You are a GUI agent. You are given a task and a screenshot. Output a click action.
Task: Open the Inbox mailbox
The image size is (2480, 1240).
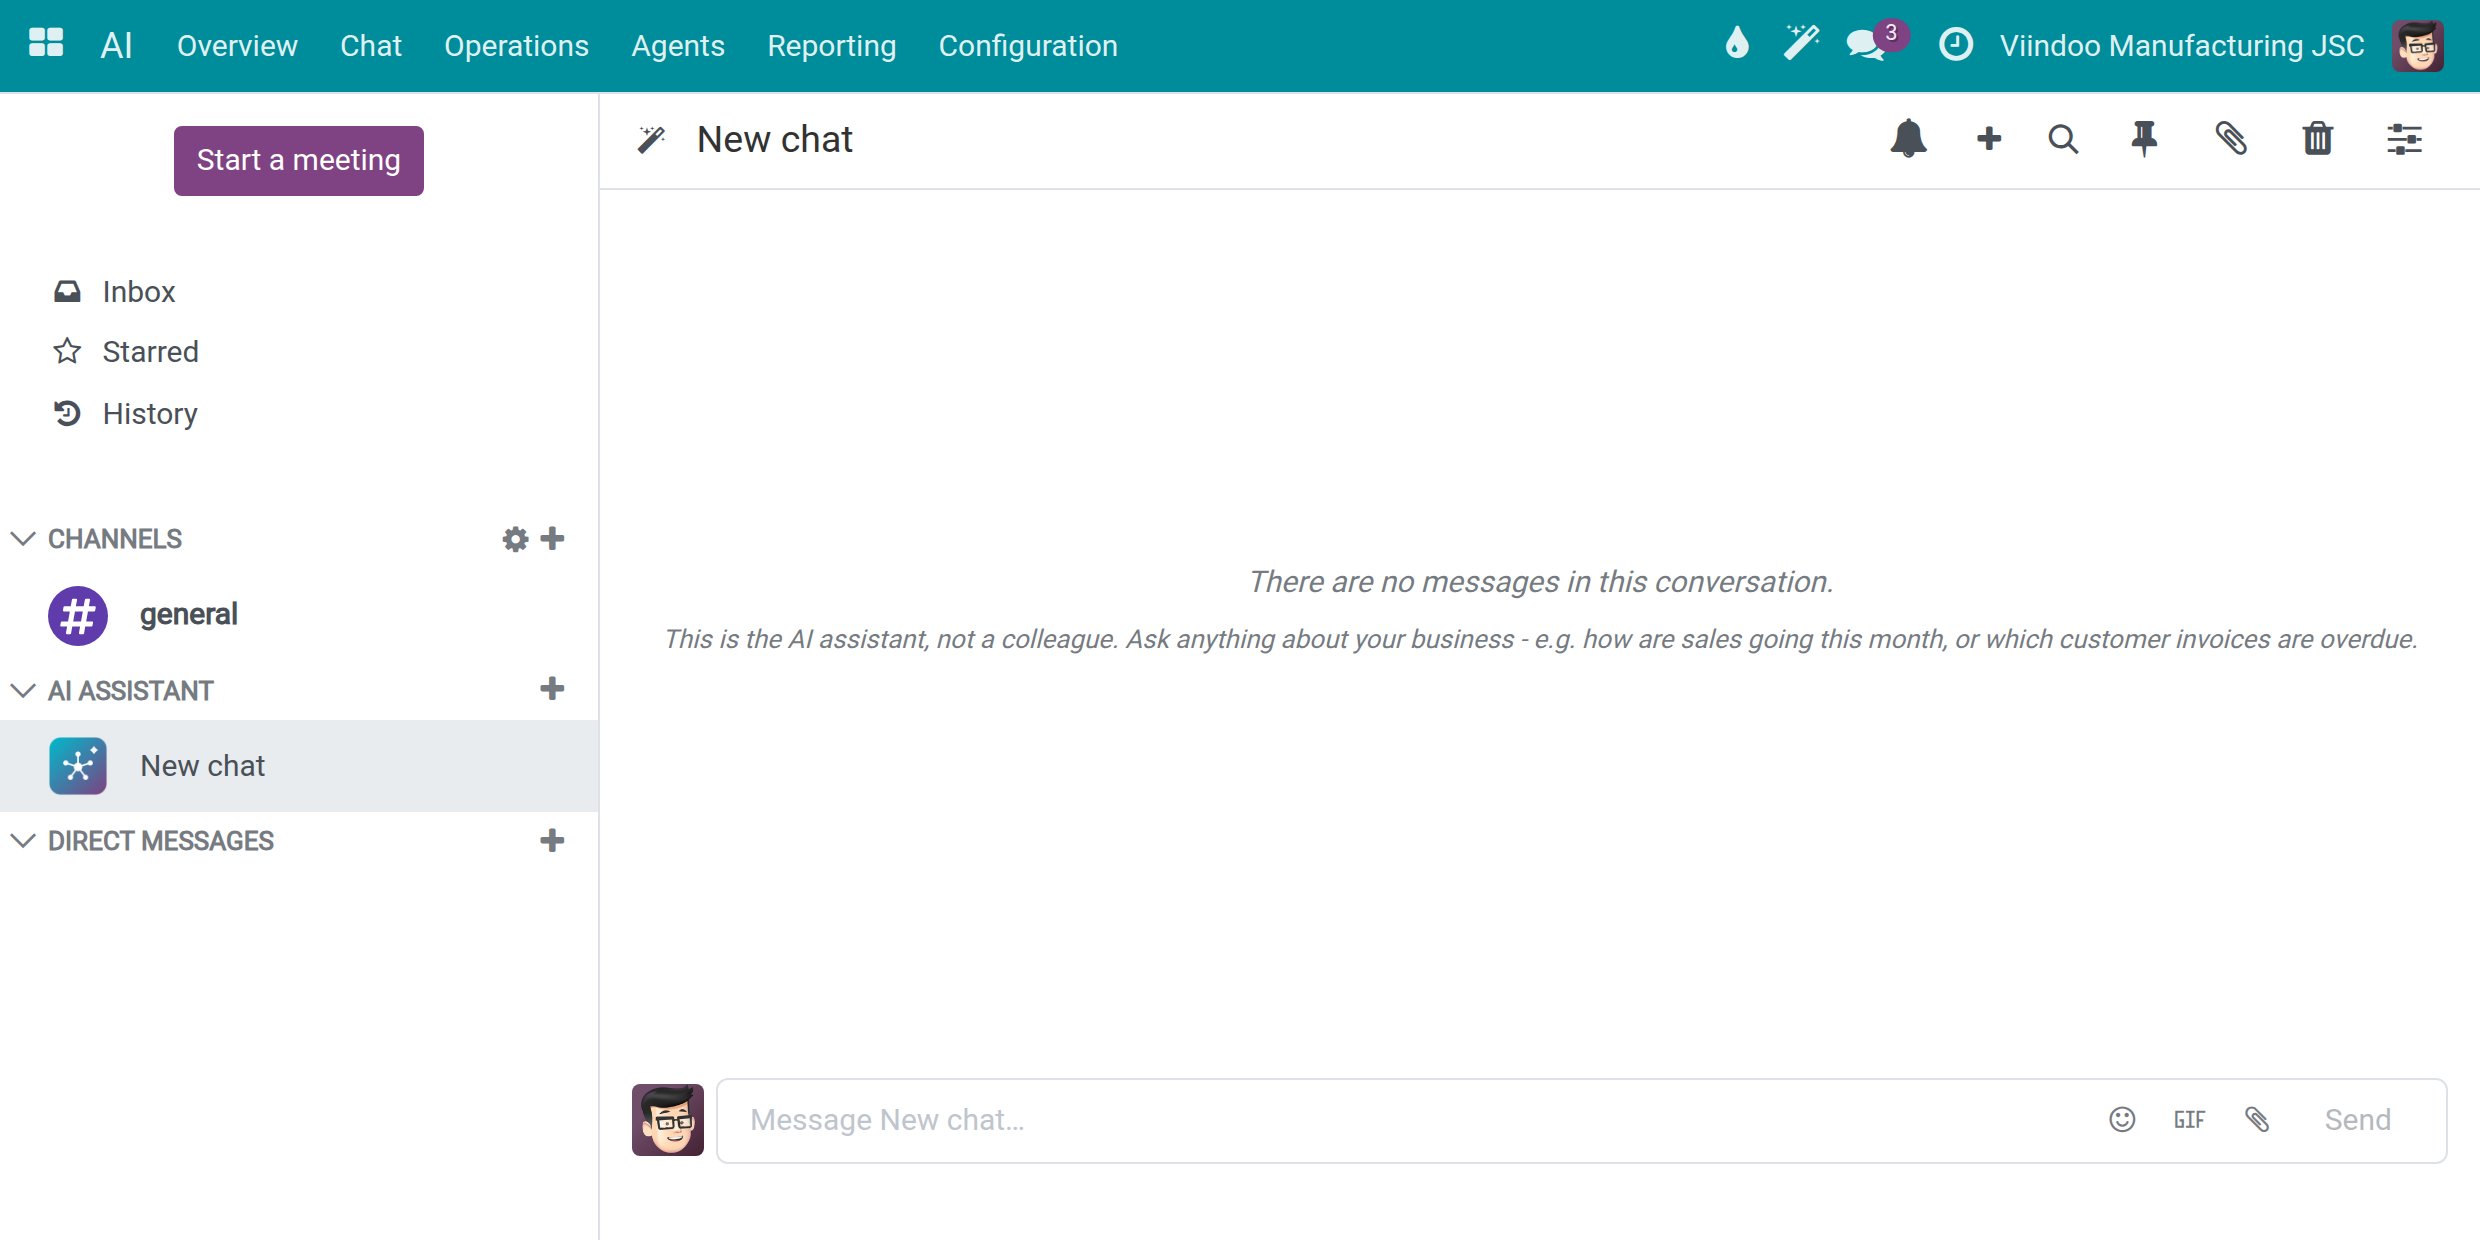coord(138,292)
